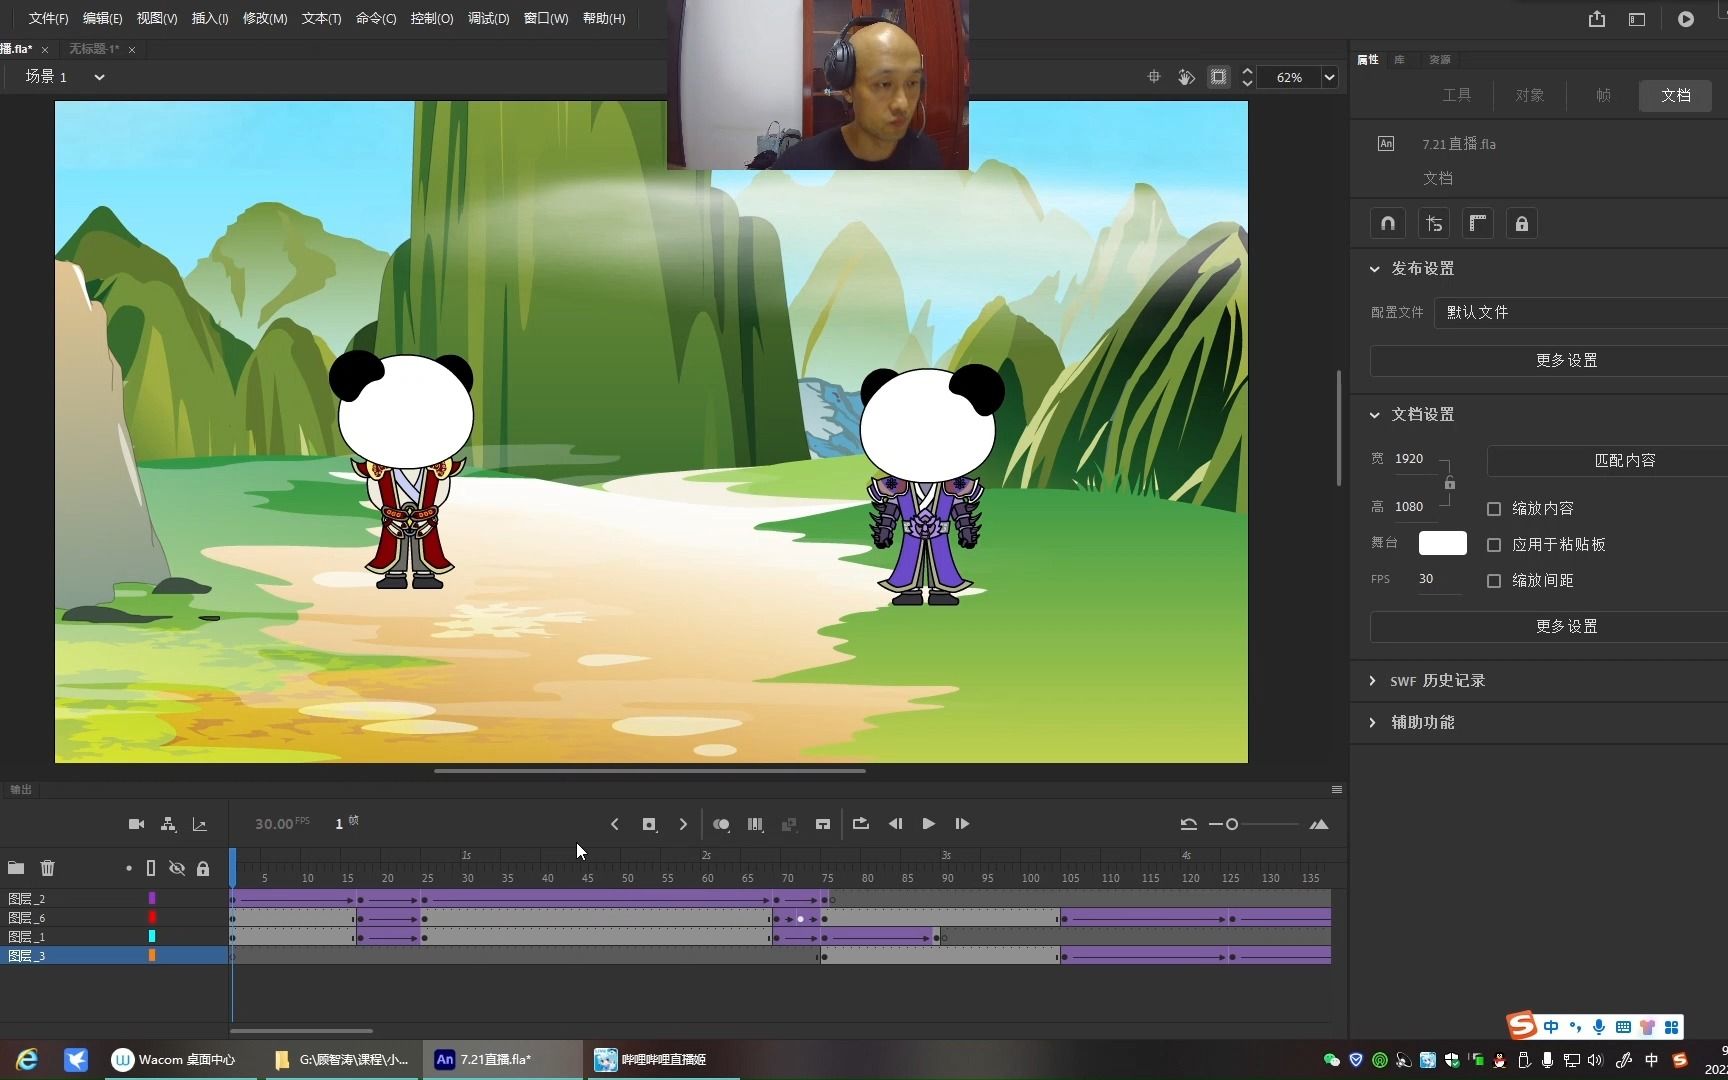Click the test movie play button
The image size is (1728, 1080).
[1686, 19]
